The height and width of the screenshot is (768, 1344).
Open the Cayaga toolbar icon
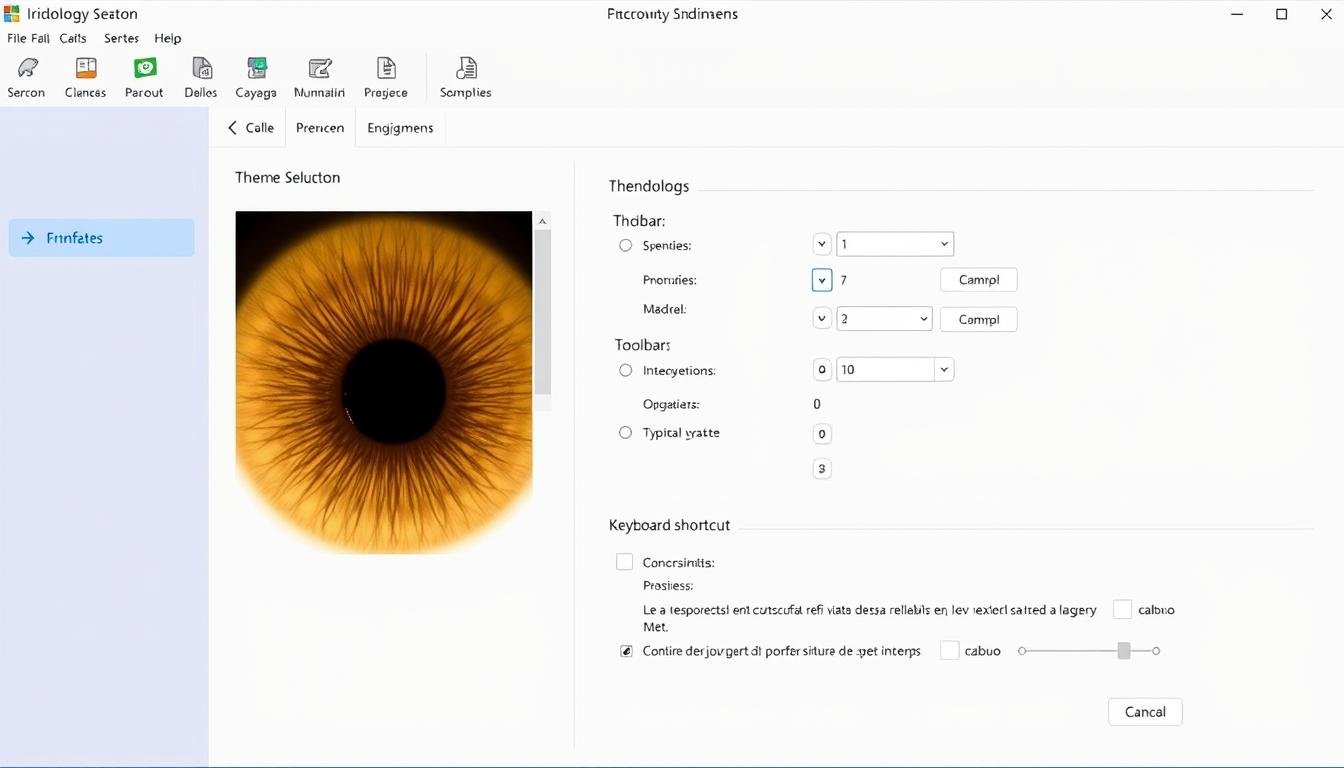click(256, 69)
